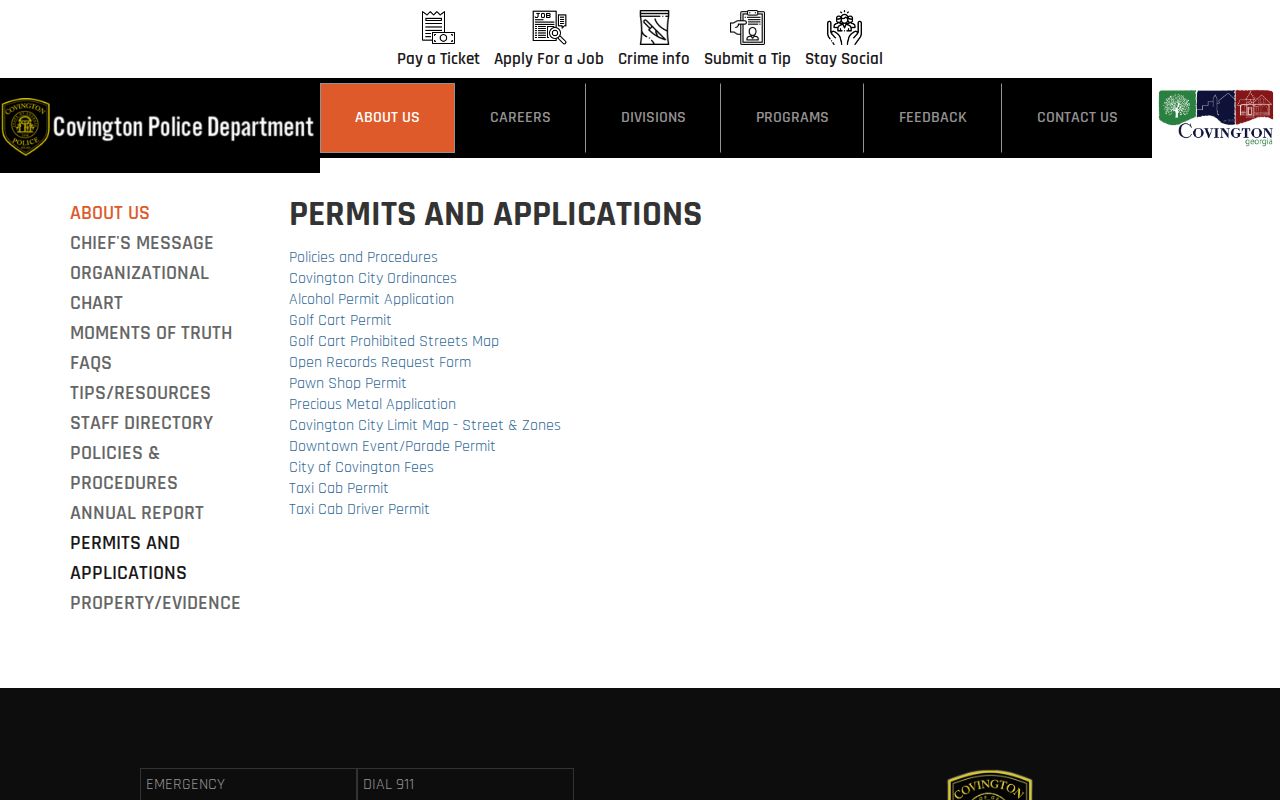Select Permits and Applications in the sidebar
Viewport: 1280px width, 800px height.
[x=128, y=558]
